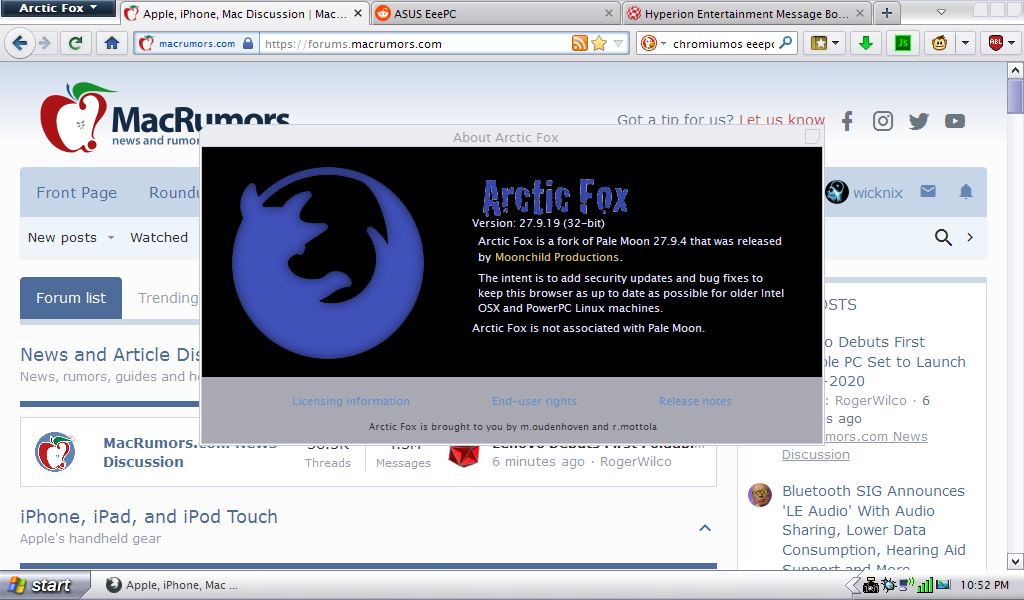The image size is (1024, 600).
Task: Open the Greasemonkey dropdown arrow
Action: point(965,44)
